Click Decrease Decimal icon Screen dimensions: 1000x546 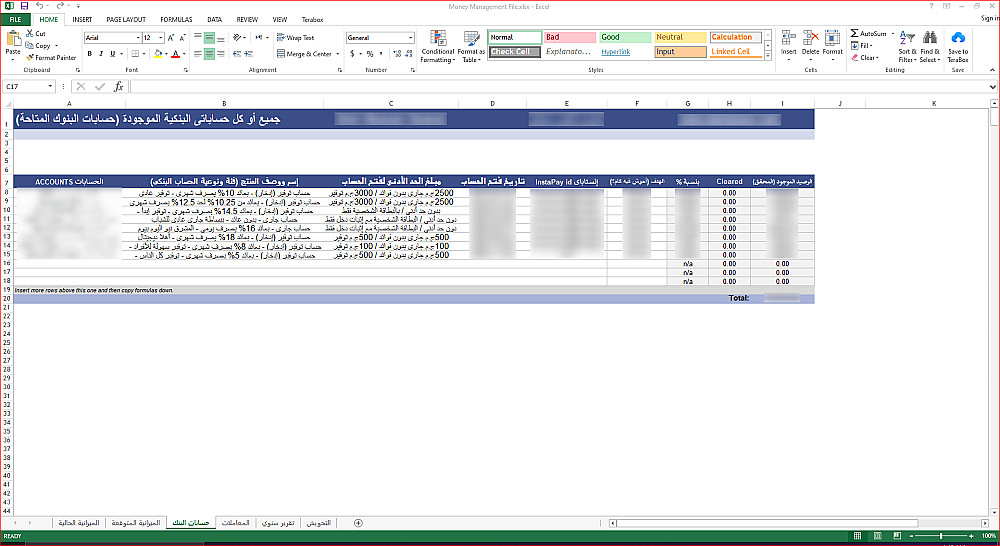pos(409,54)
